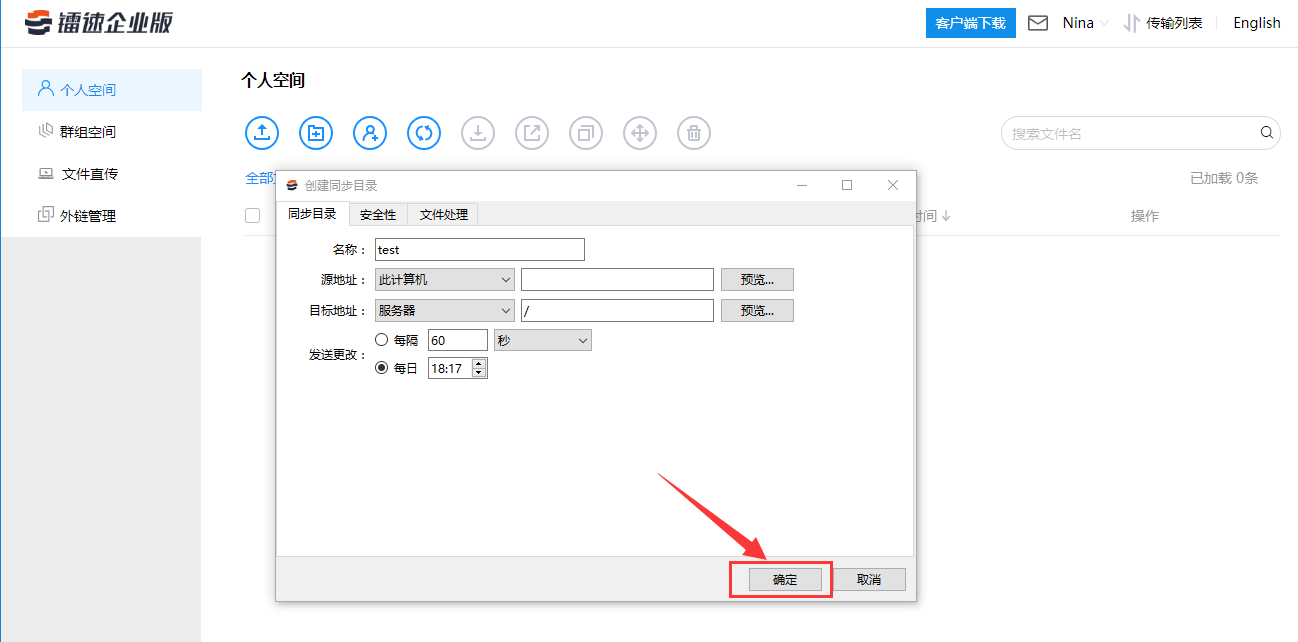Switch to the 安全性 tab

[x=378, y=215]
